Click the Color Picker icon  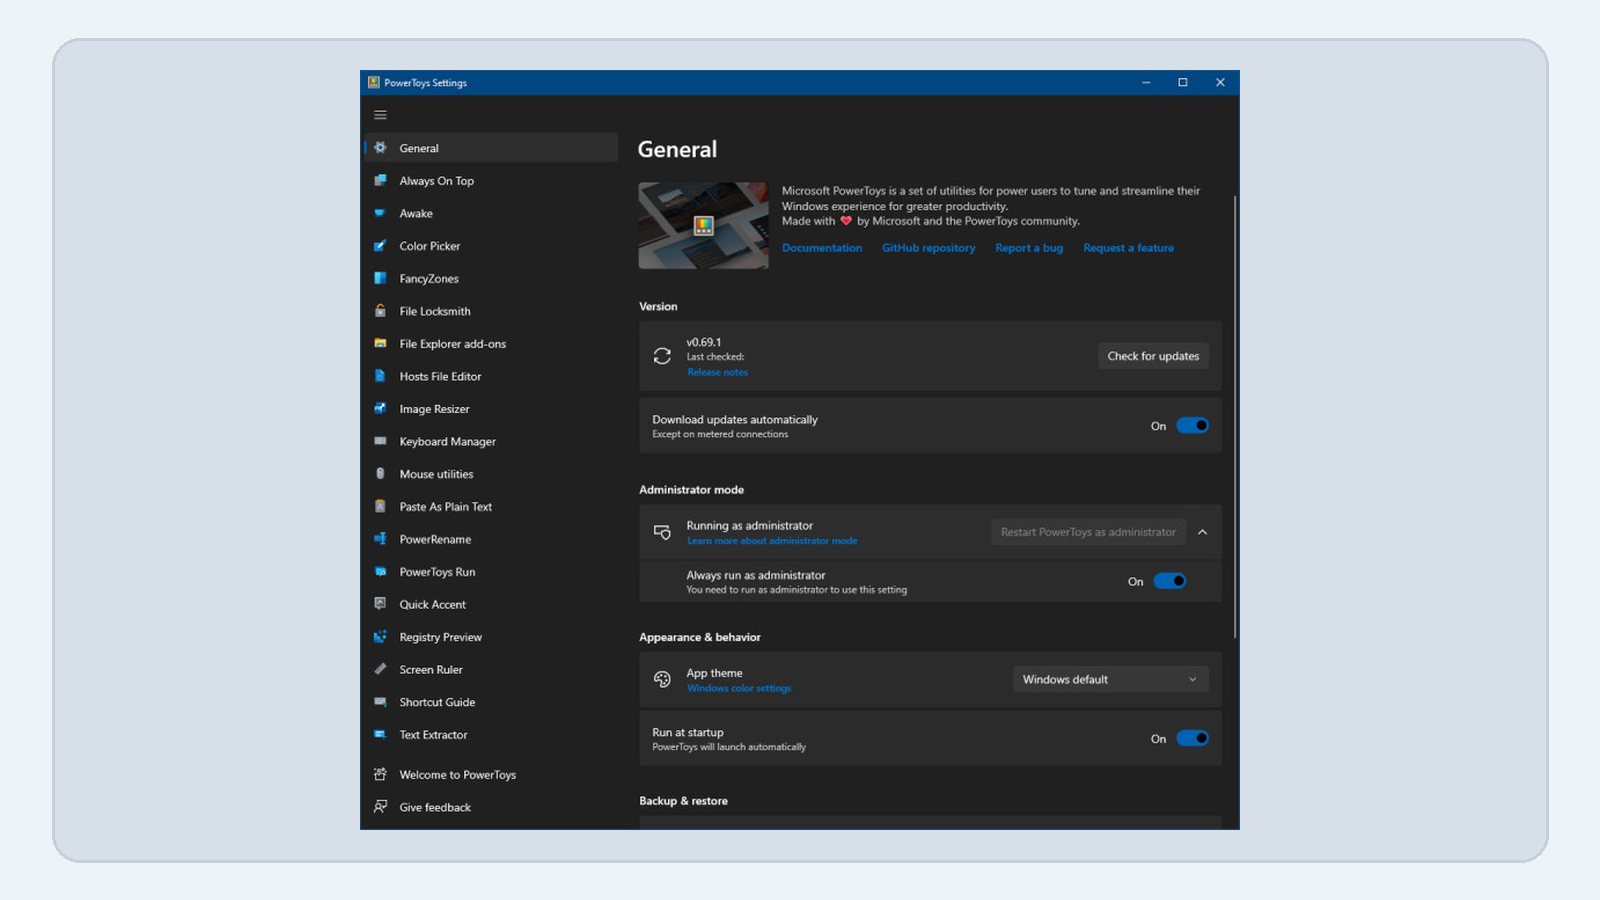[x=380, y=246]
